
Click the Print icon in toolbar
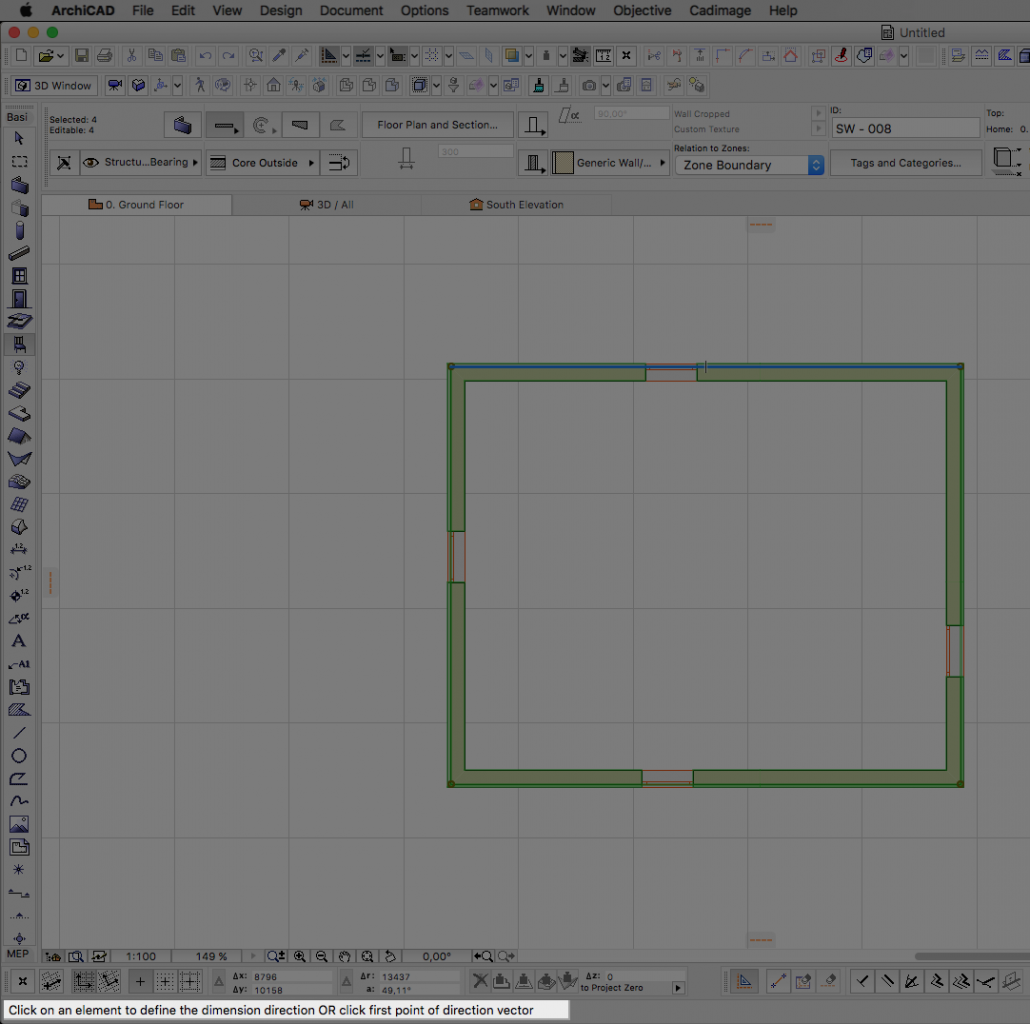103,56
